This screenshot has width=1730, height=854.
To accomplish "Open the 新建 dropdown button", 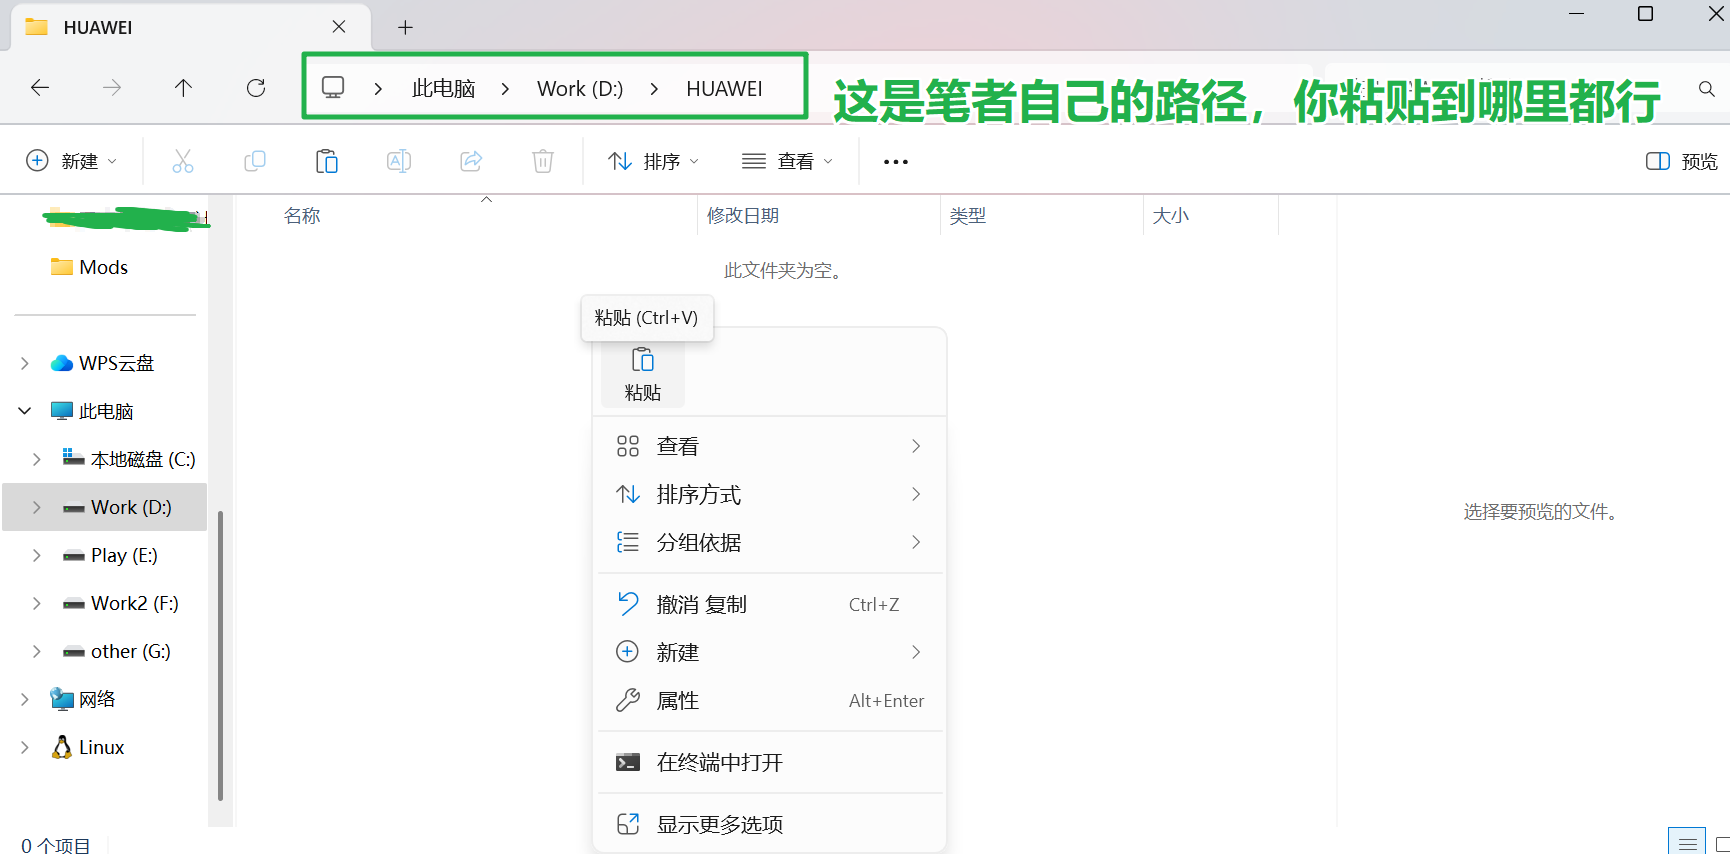I will point(72,161).
